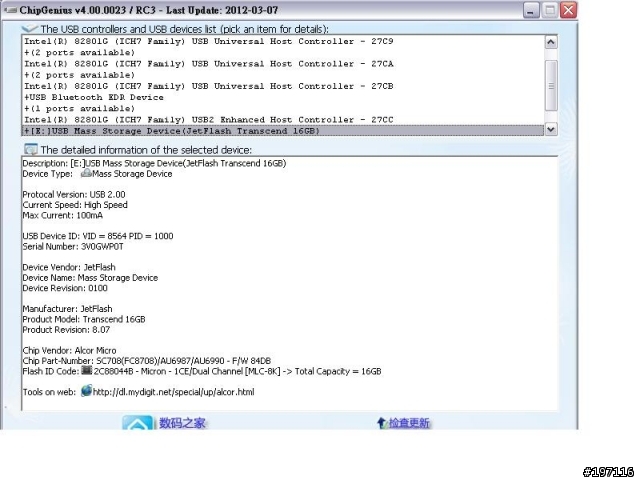640x480 pixels.
Task: Click the Product Revision: 8.07 line
Action: point(66,330)
